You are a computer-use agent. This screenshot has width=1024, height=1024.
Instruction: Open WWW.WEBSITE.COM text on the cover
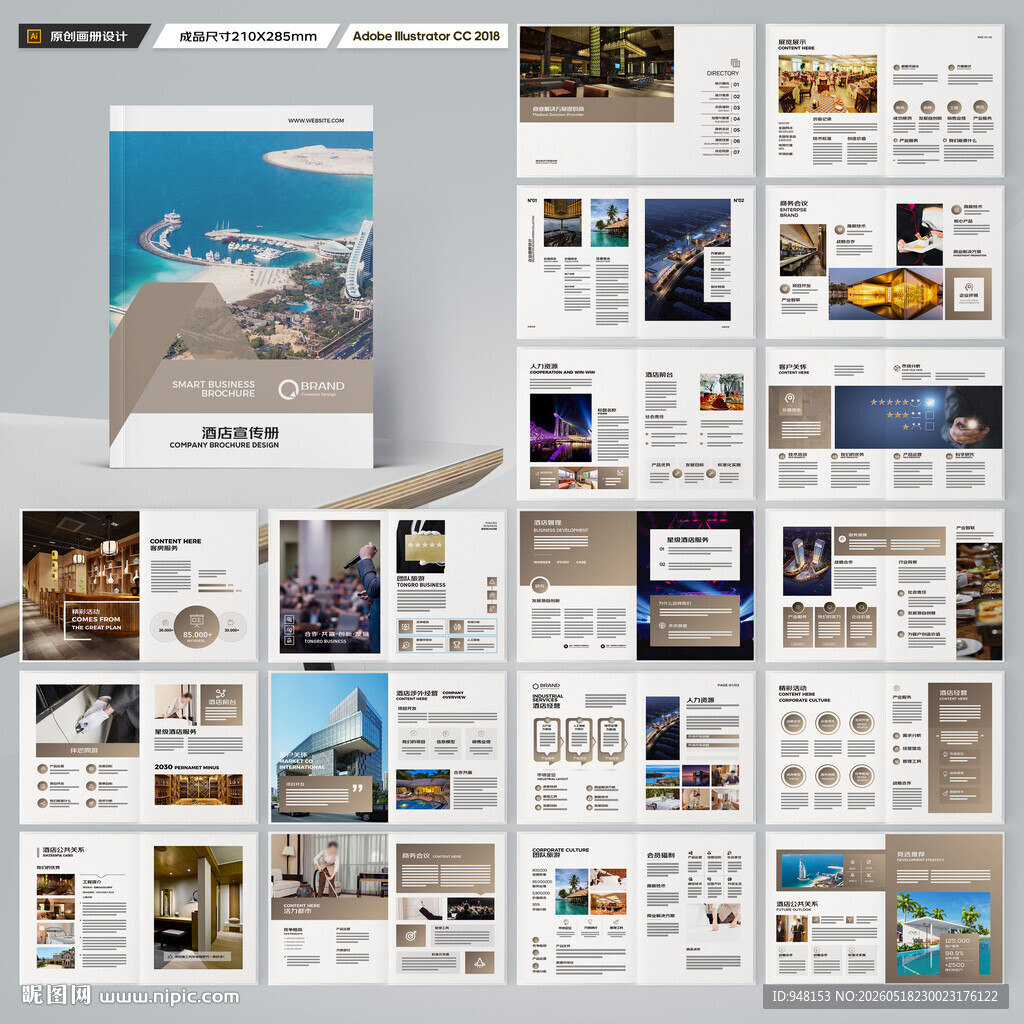pyautogui.click(x=316, y=121)
